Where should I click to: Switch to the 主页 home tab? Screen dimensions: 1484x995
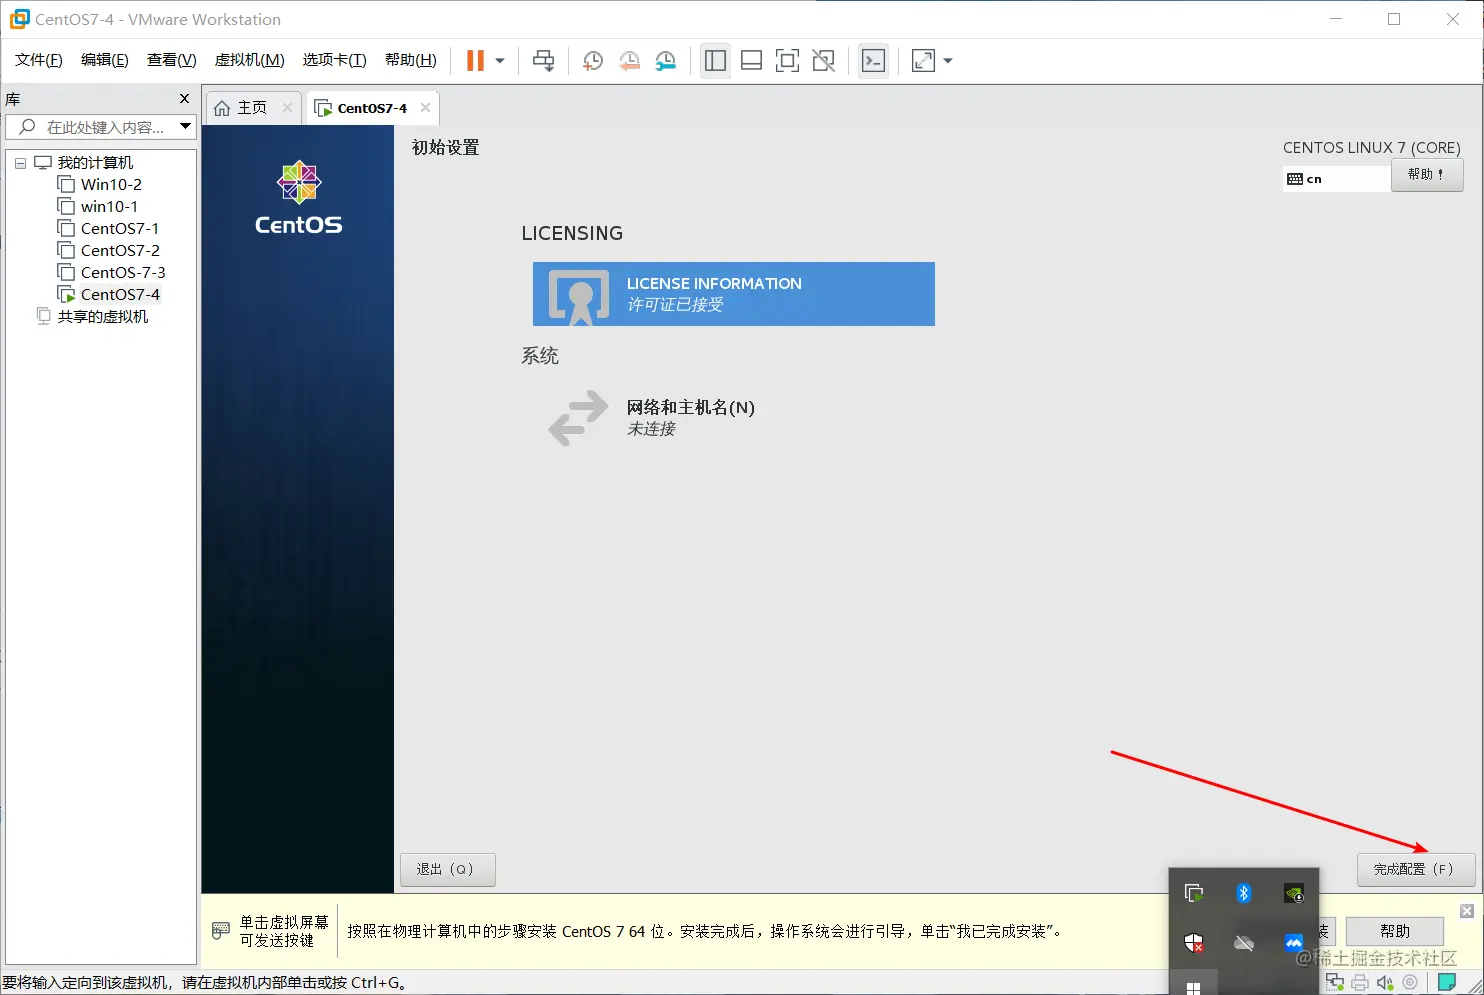click(252, 108)
